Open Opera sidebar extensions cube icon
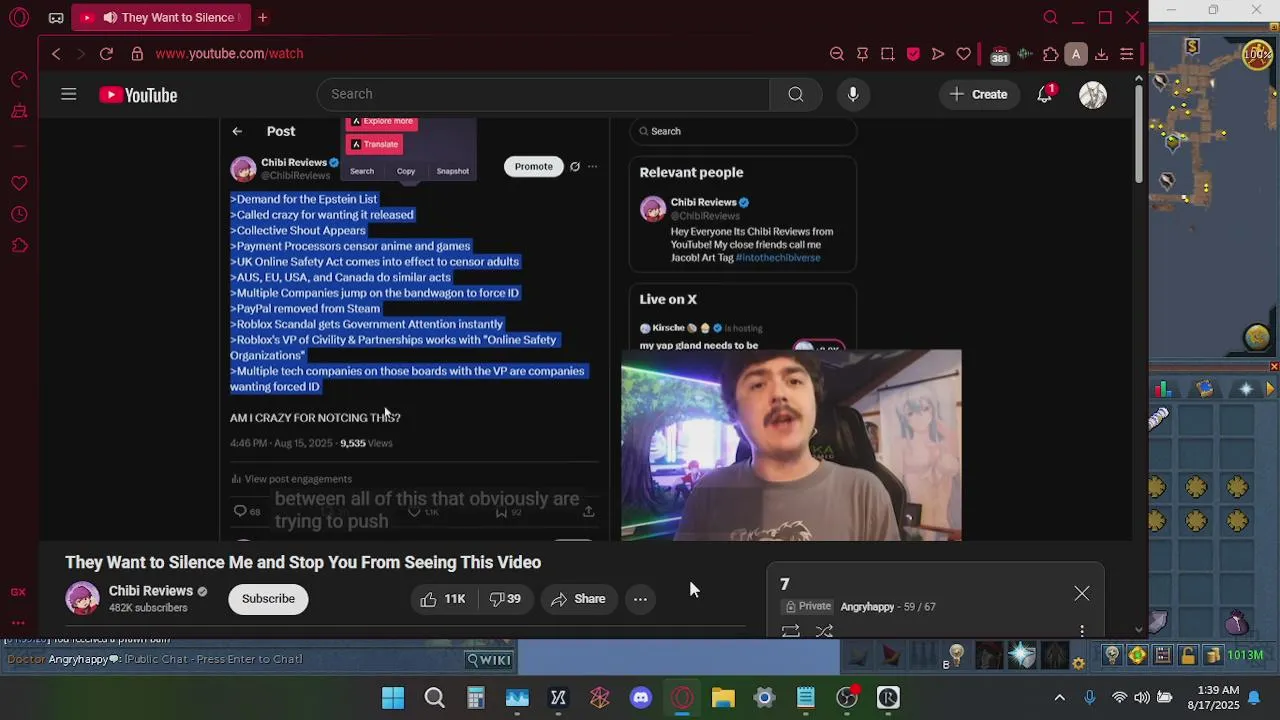Image resolution: width=1280 pixels, height=720 pixels. point(19,246)
